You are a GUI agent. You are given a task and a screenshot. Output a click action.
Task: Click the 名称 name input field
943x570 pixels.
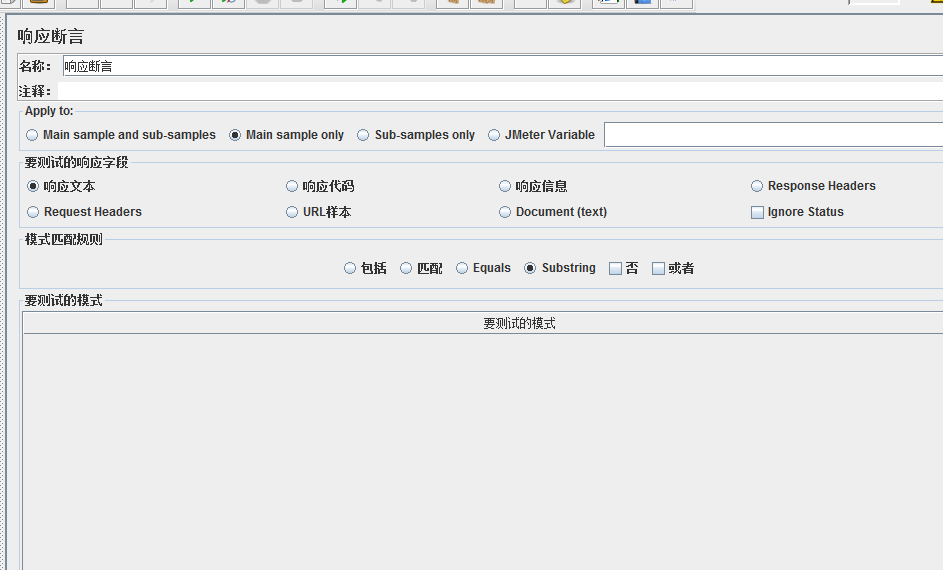point(503,66)
